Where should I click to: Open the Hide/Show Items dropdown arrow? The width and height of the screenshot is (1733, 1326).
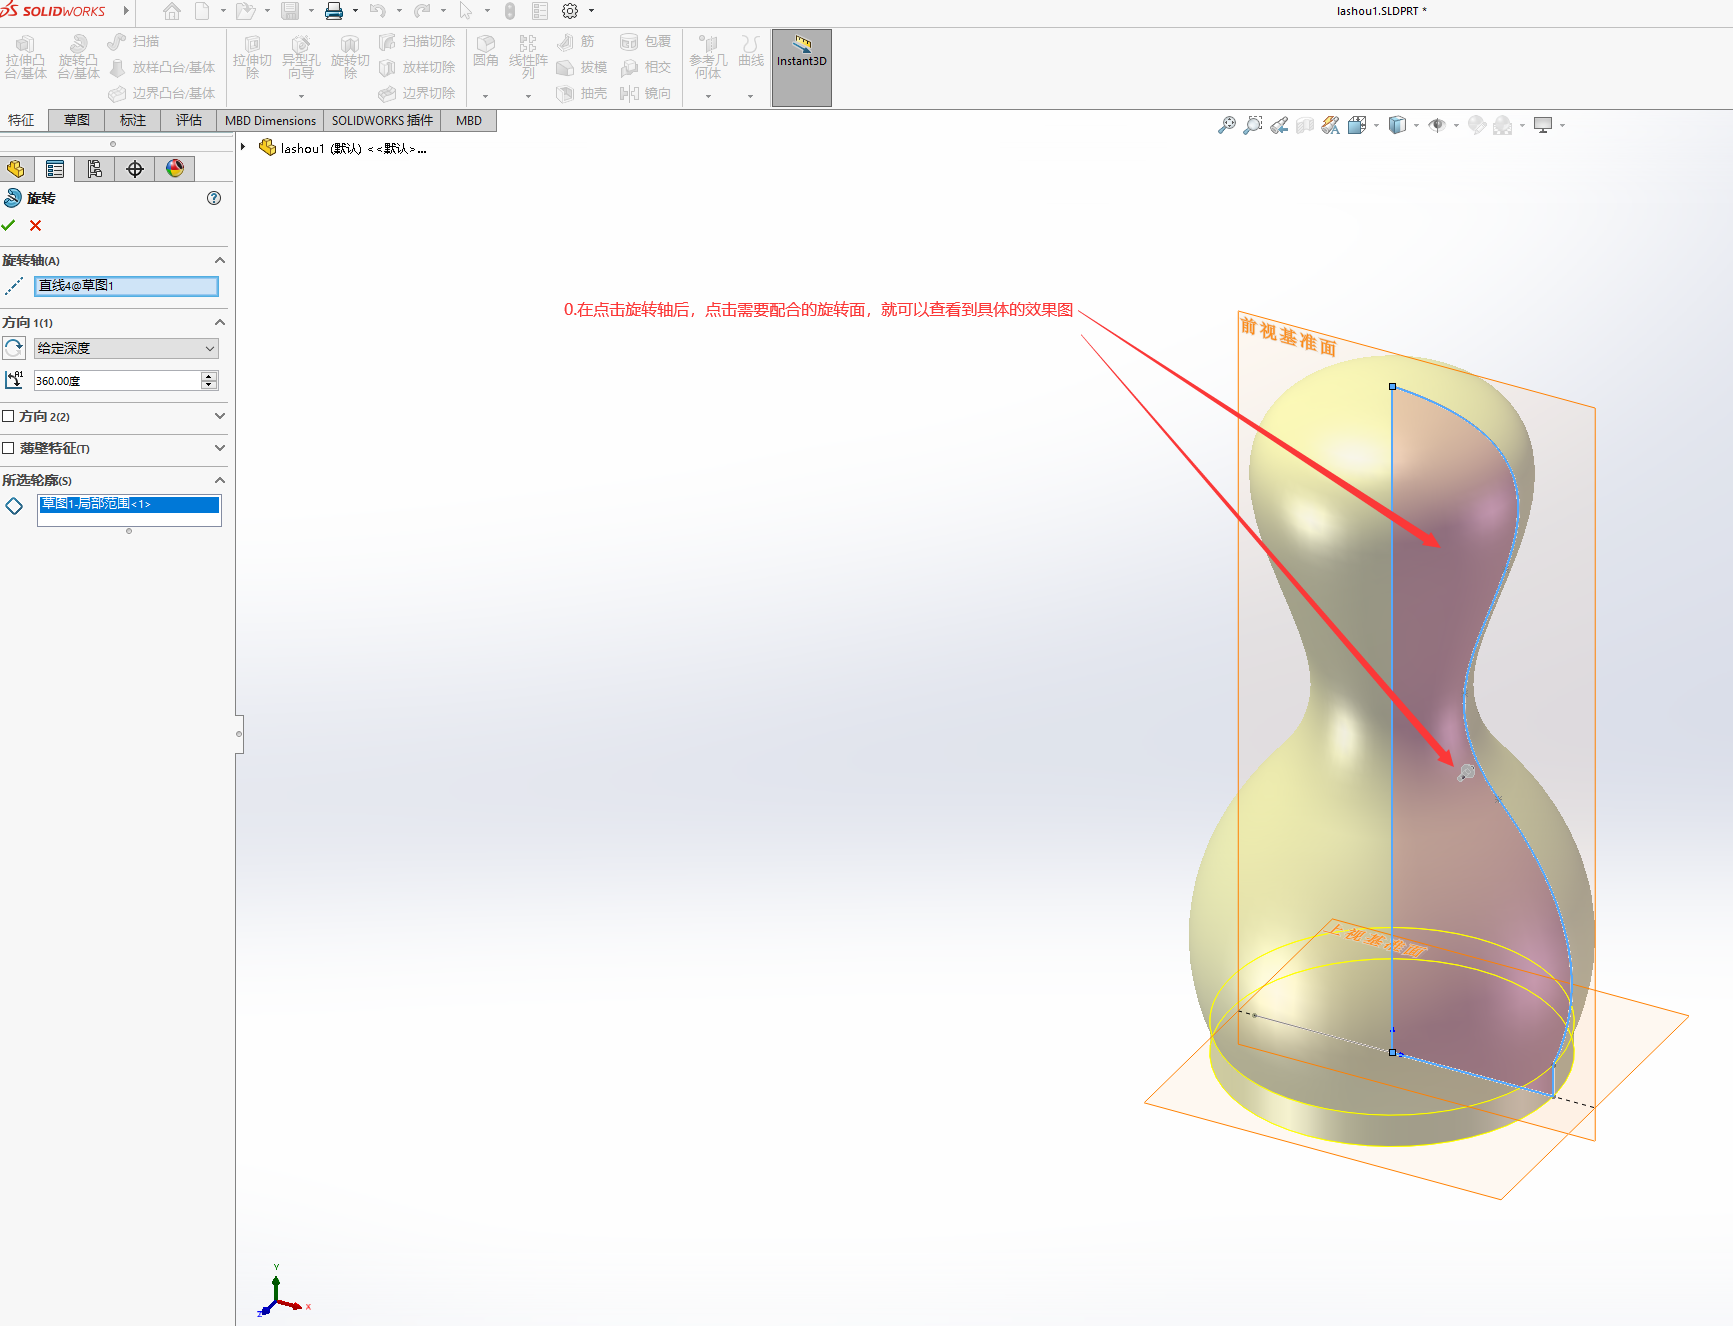click(x=1456, y=126)
